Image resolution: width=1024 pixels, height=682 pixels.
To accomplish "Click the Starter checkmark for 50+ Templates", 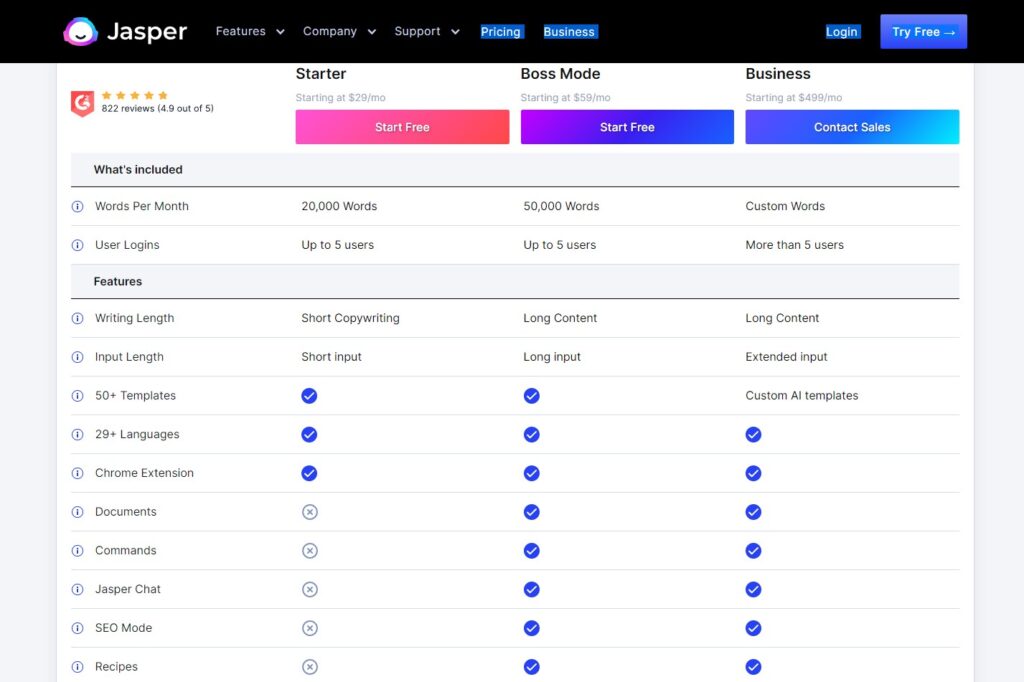I will [x=310, y=396].
